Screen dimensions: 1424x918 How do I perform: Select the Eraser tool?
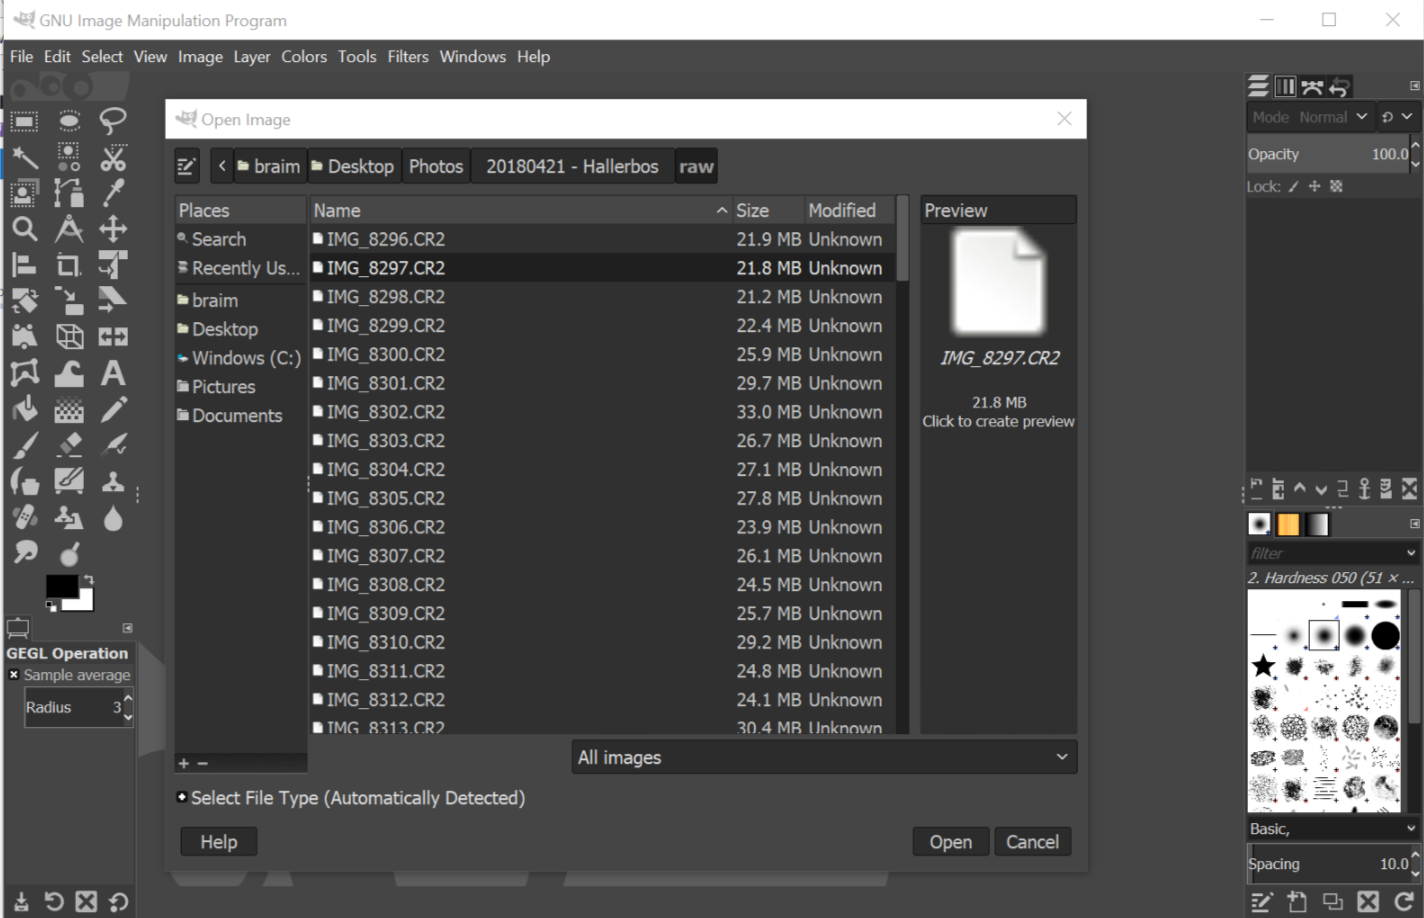(69, 445)
